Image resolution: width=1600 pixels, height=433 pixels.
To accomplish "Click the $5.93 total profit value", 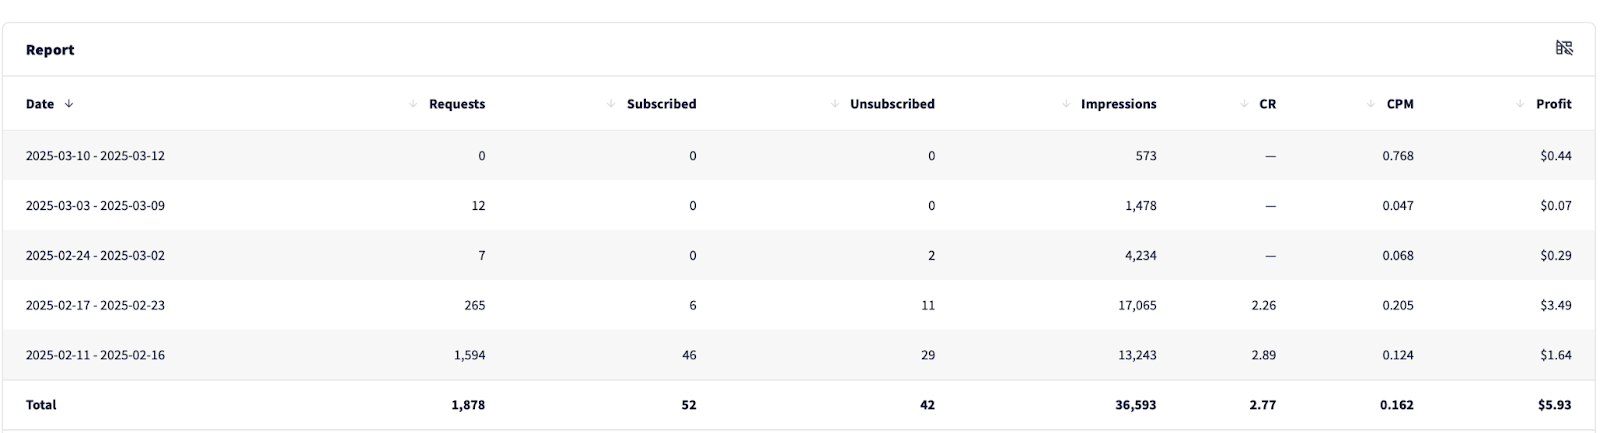I will [x=1555, y=405].
